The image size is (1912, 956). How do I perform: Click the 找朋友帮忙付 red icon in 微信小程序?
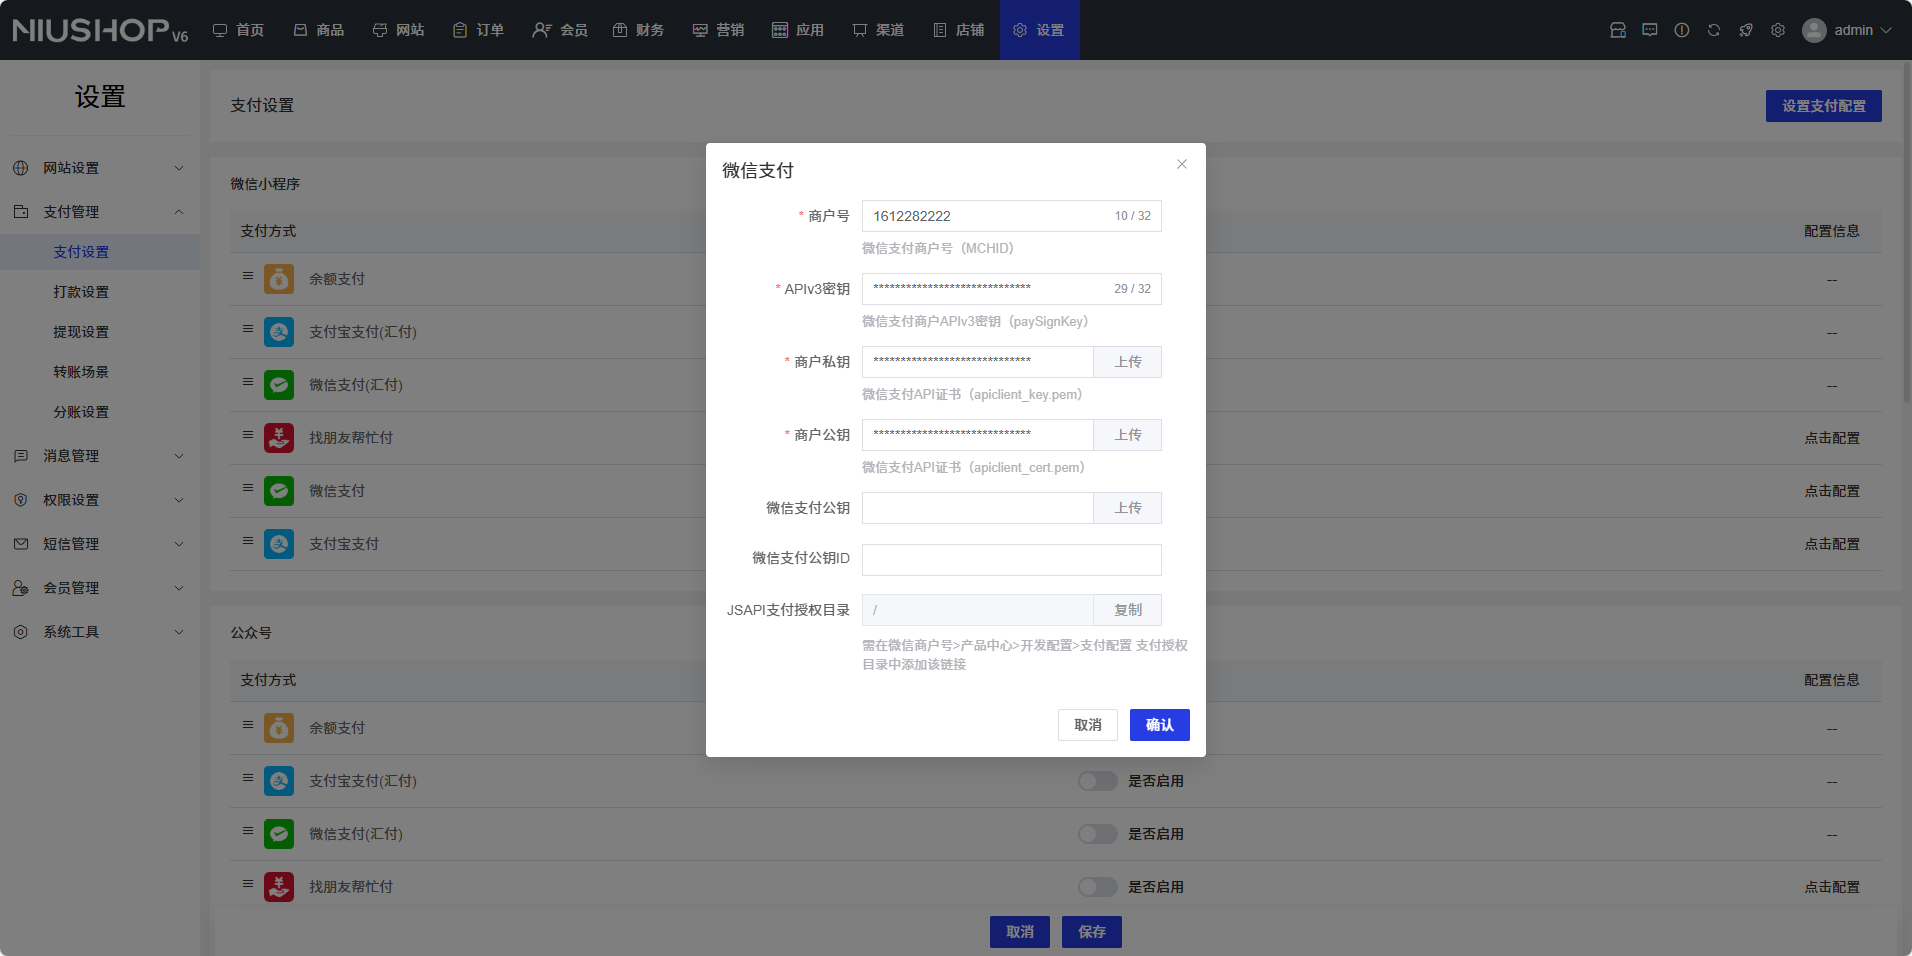[279, 438]
